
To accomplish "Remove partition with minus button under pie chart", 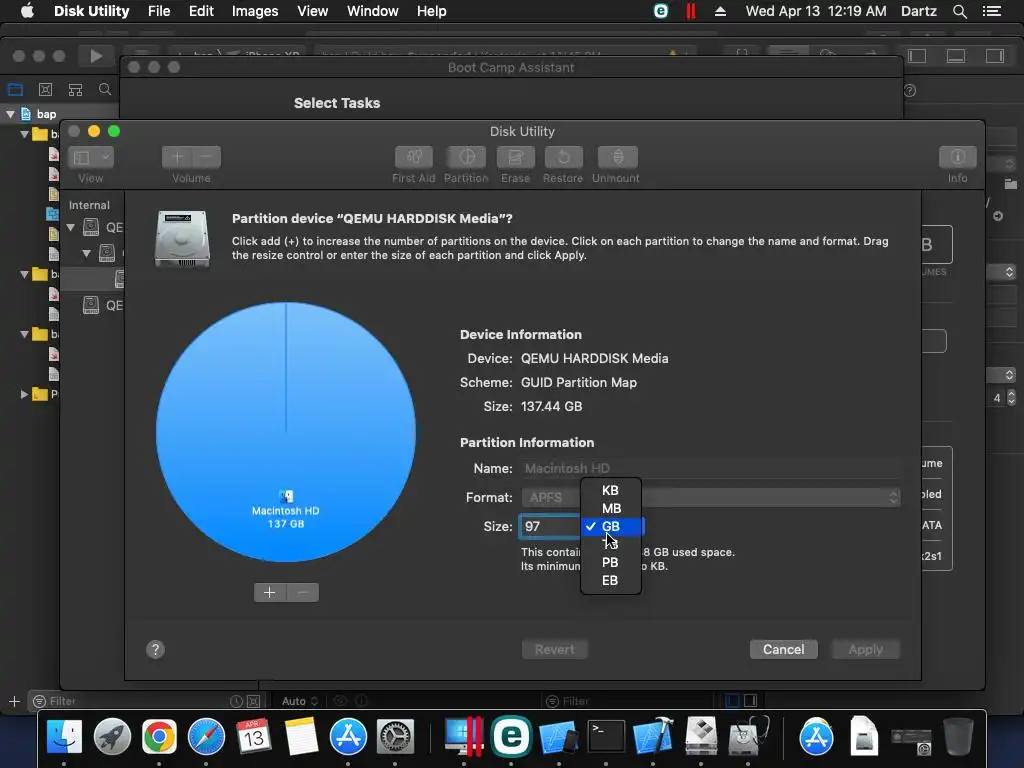I will pos(302,592).
